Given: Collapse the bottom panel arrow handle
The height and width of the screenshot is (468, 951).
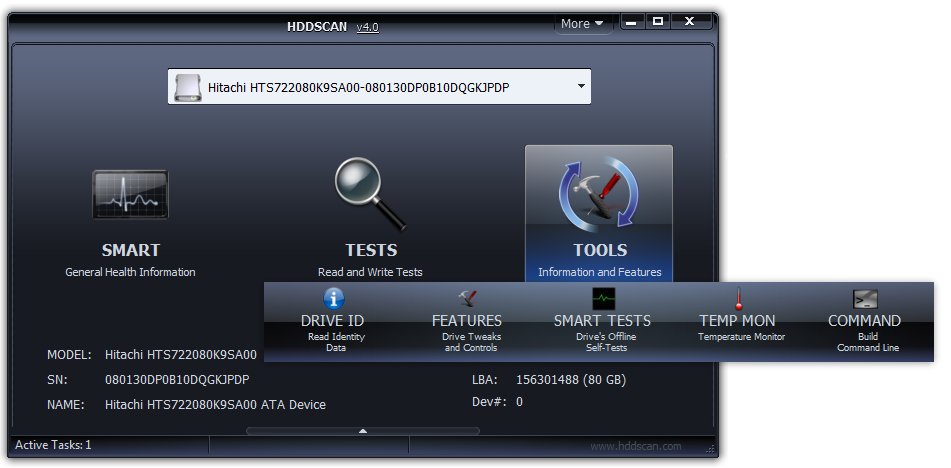Looking at the screenshot, I should click(x=363, y=431).
